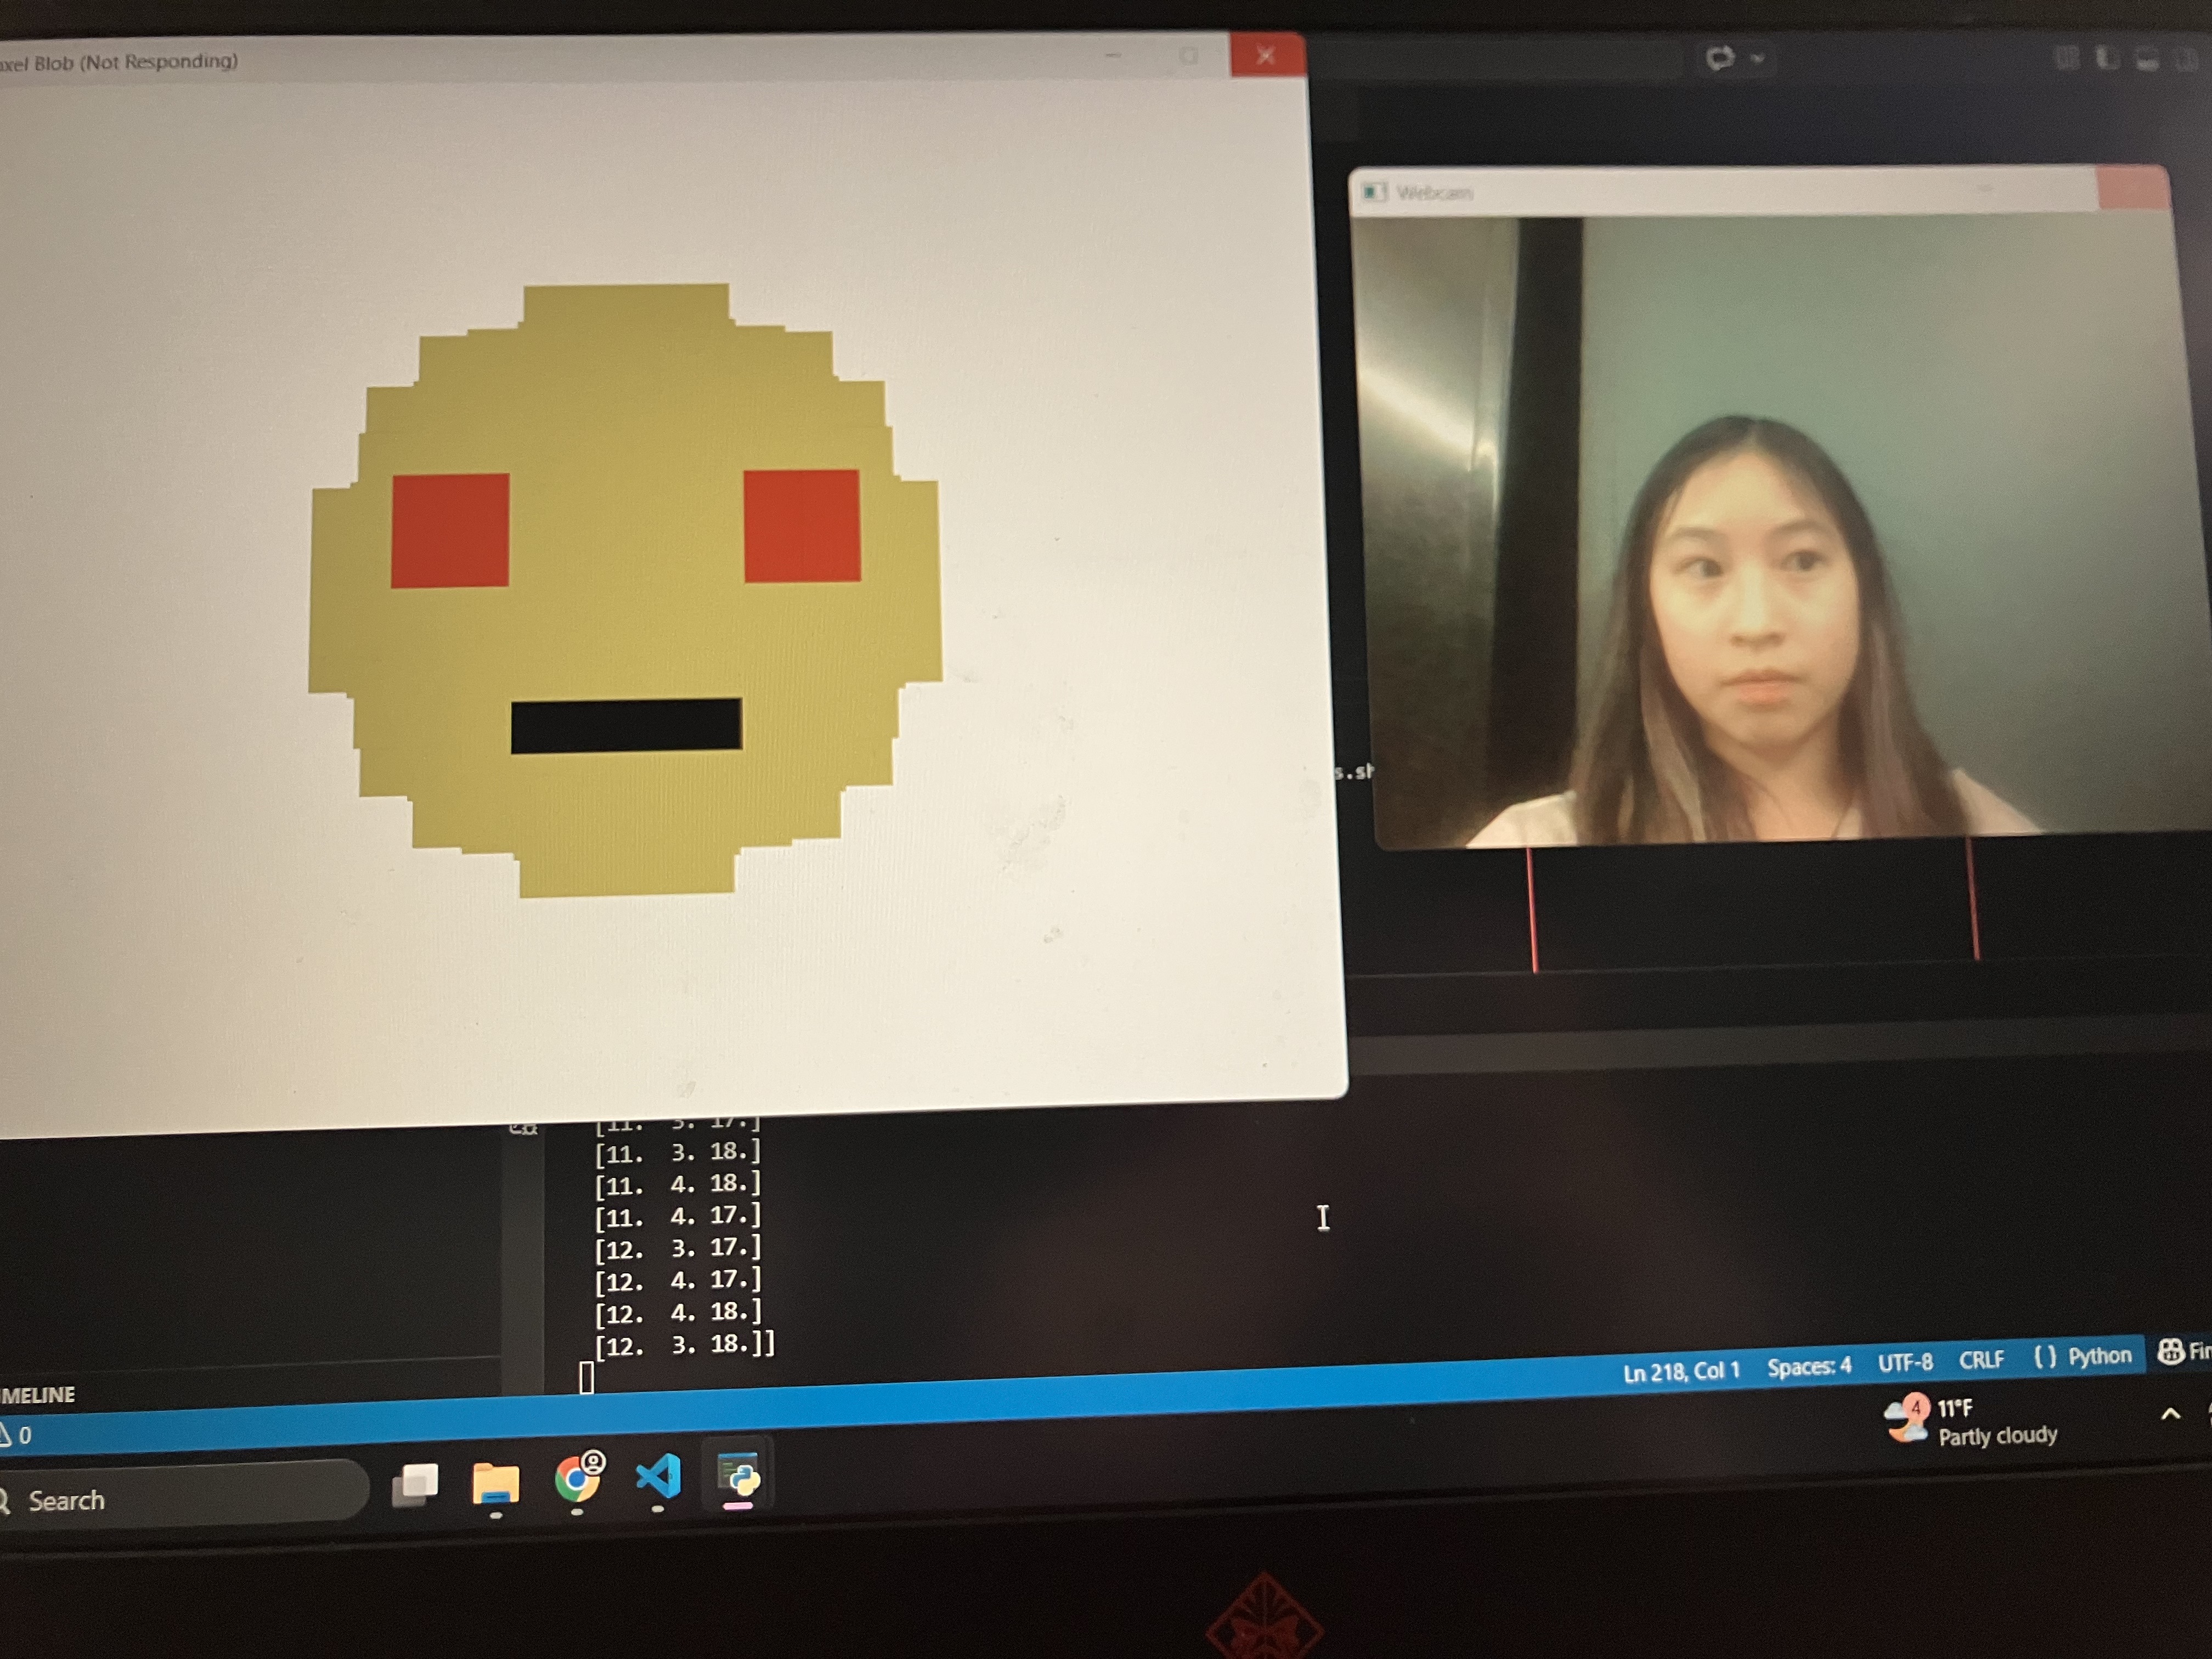
Task: Show hidden system tray icons
Action: 2170,1414
